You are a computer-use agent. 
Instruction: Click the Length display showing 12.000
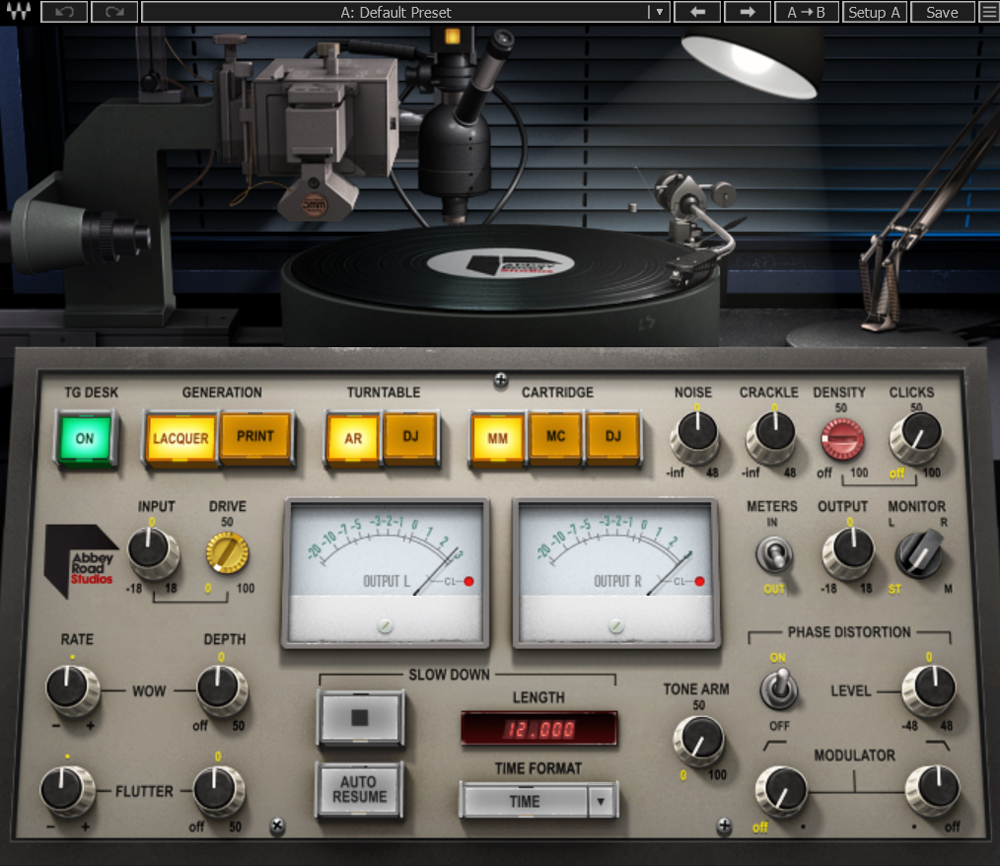click(x=539, y=728)
